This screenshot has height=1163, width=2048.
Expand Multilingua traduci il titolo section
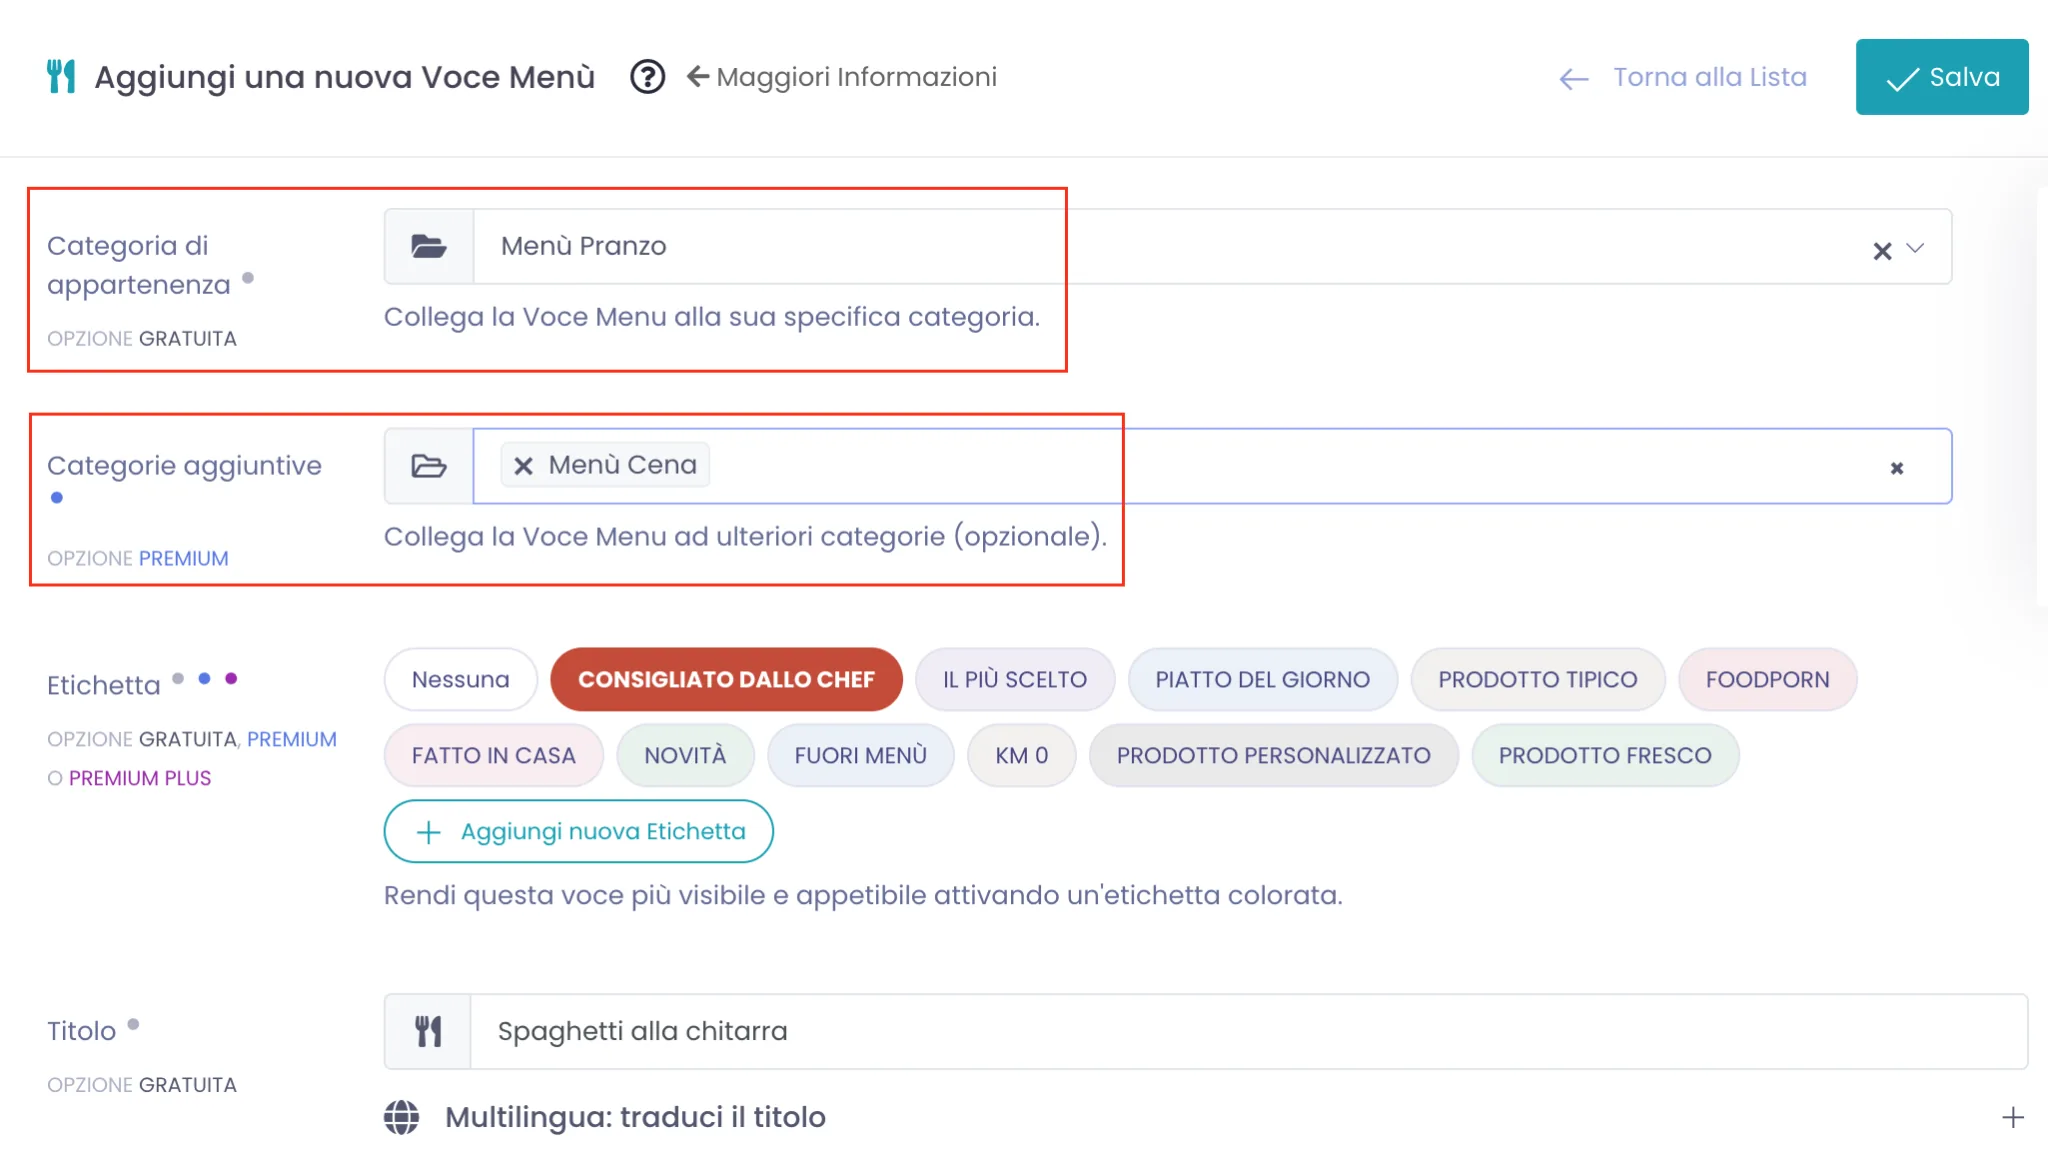click(x=1205, y=1118)
